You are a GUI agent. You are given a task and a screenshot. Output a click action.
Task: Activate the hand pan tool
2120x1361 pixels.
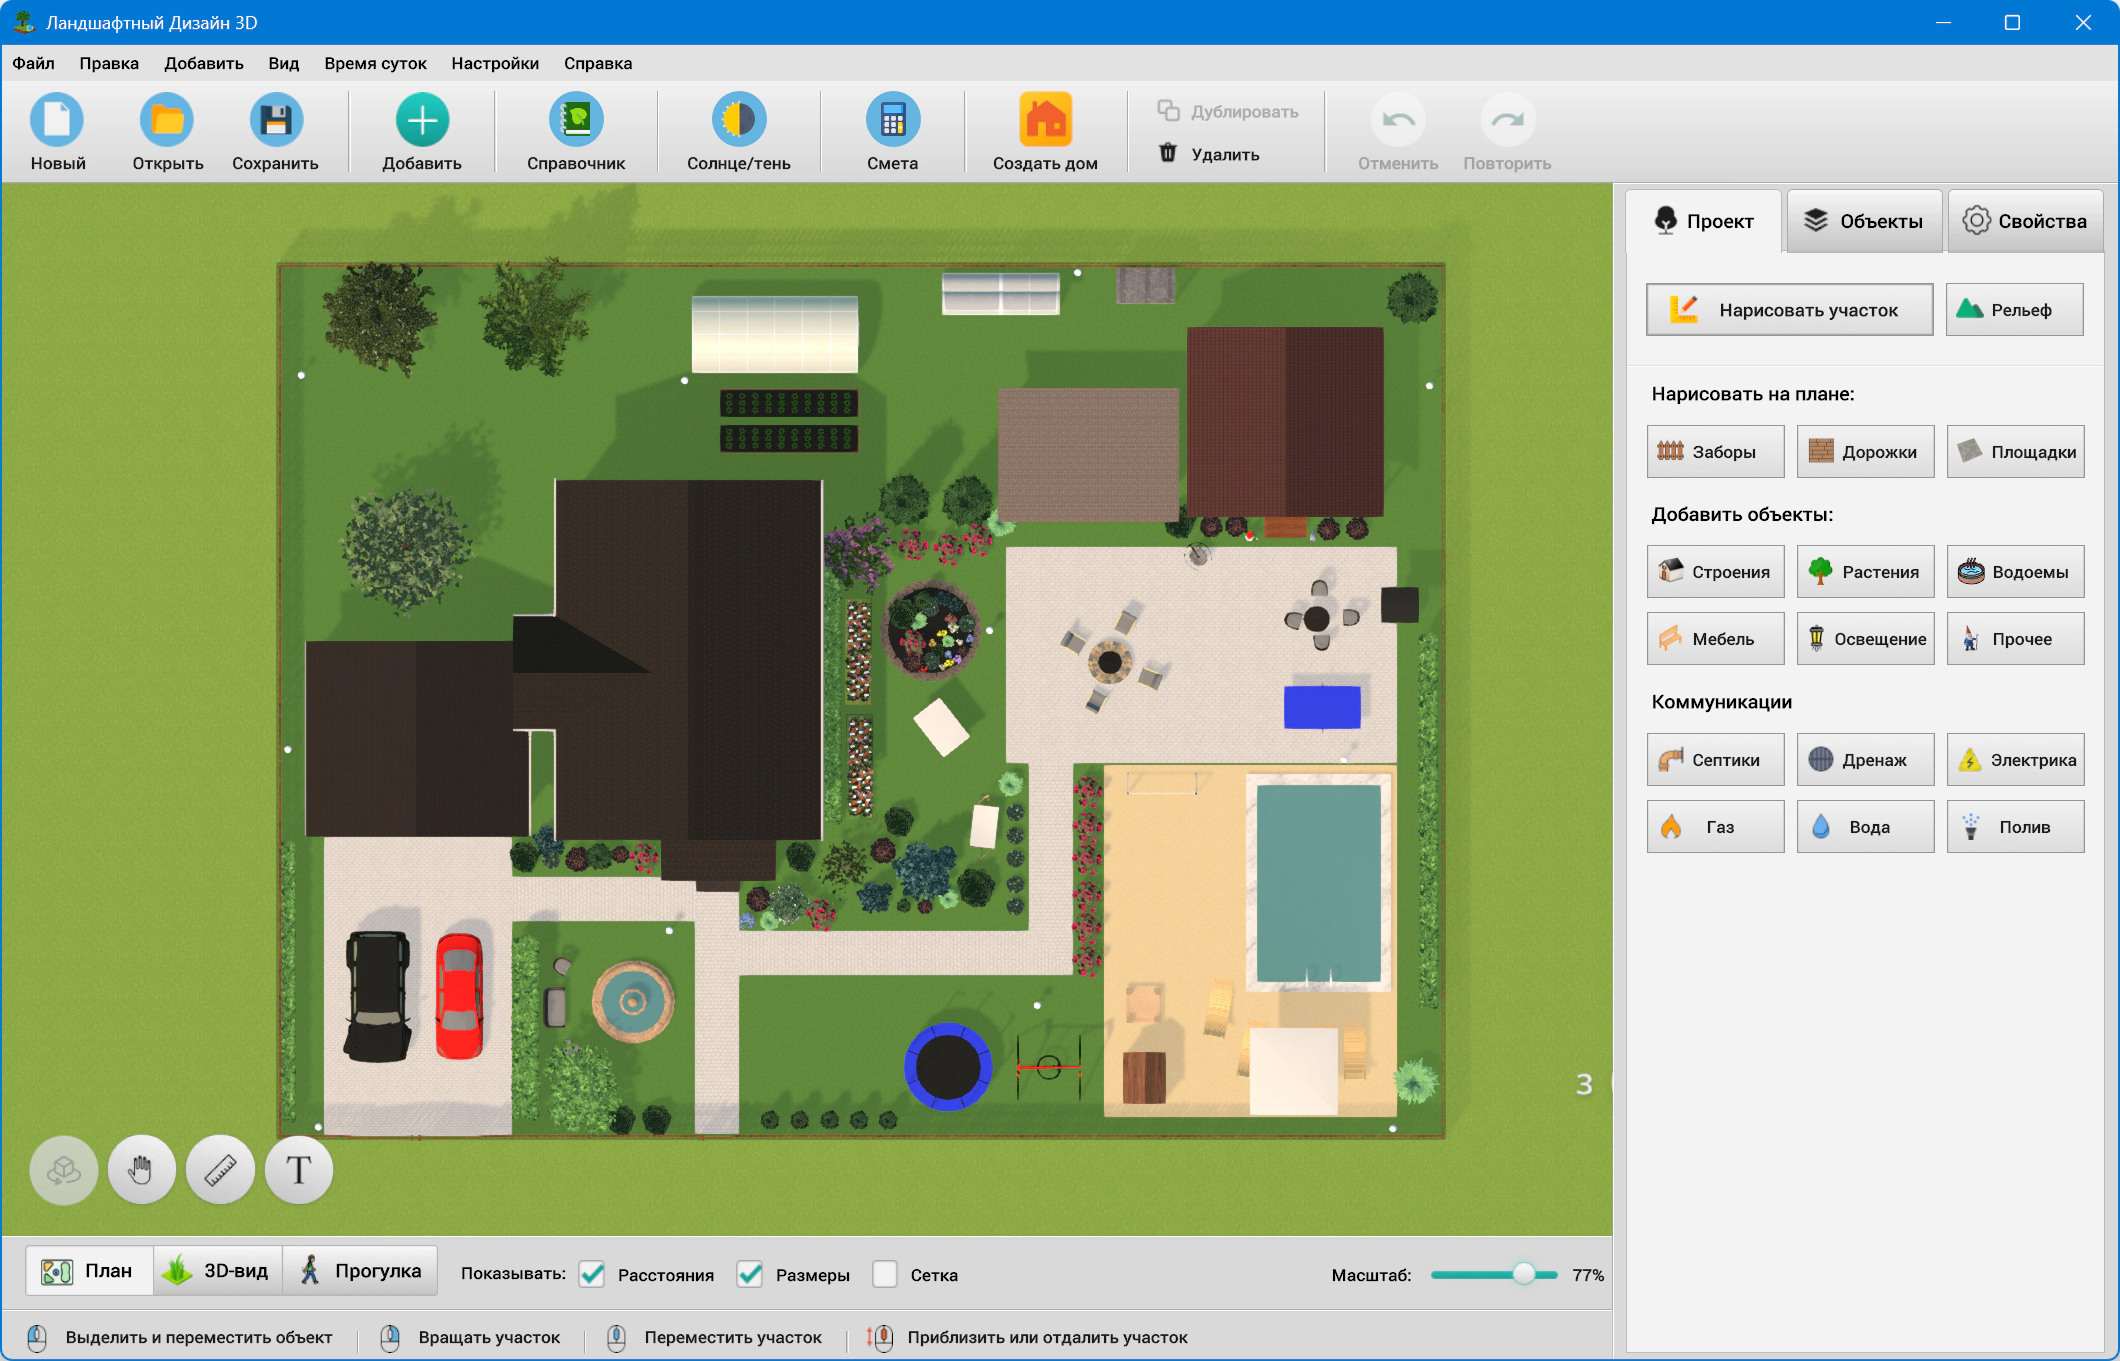click(142, 1169)
